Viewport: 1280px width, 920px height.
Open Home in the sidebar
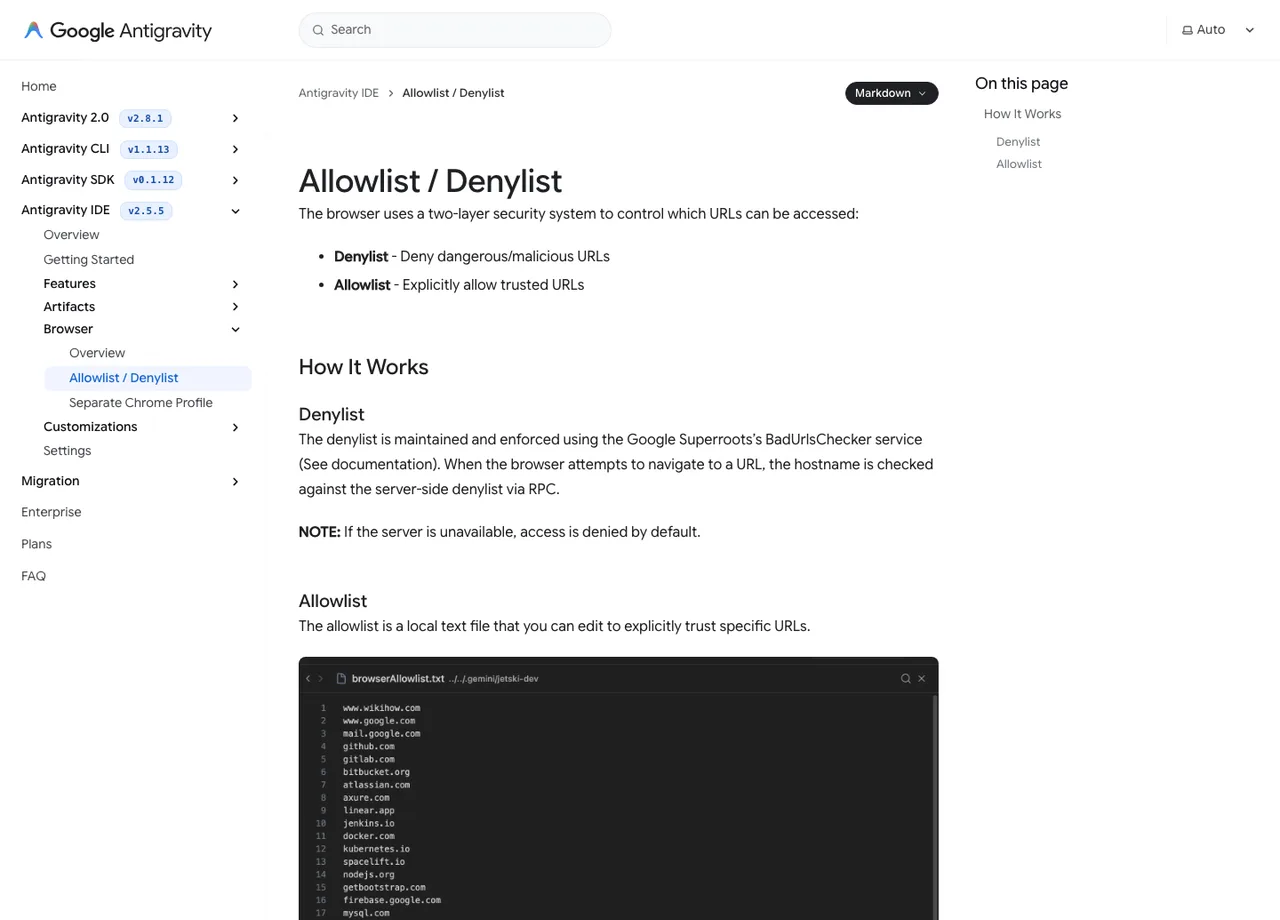(39, 86)
